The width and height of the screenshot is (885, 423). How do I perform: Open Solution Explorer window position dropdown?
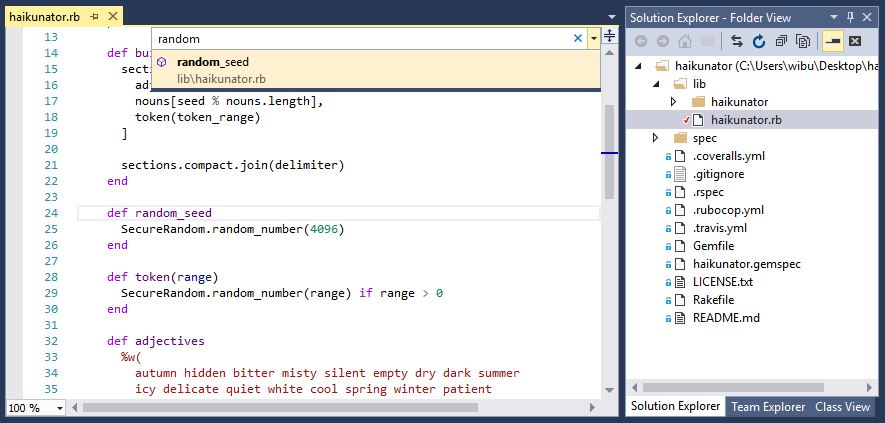coord(835,18)
